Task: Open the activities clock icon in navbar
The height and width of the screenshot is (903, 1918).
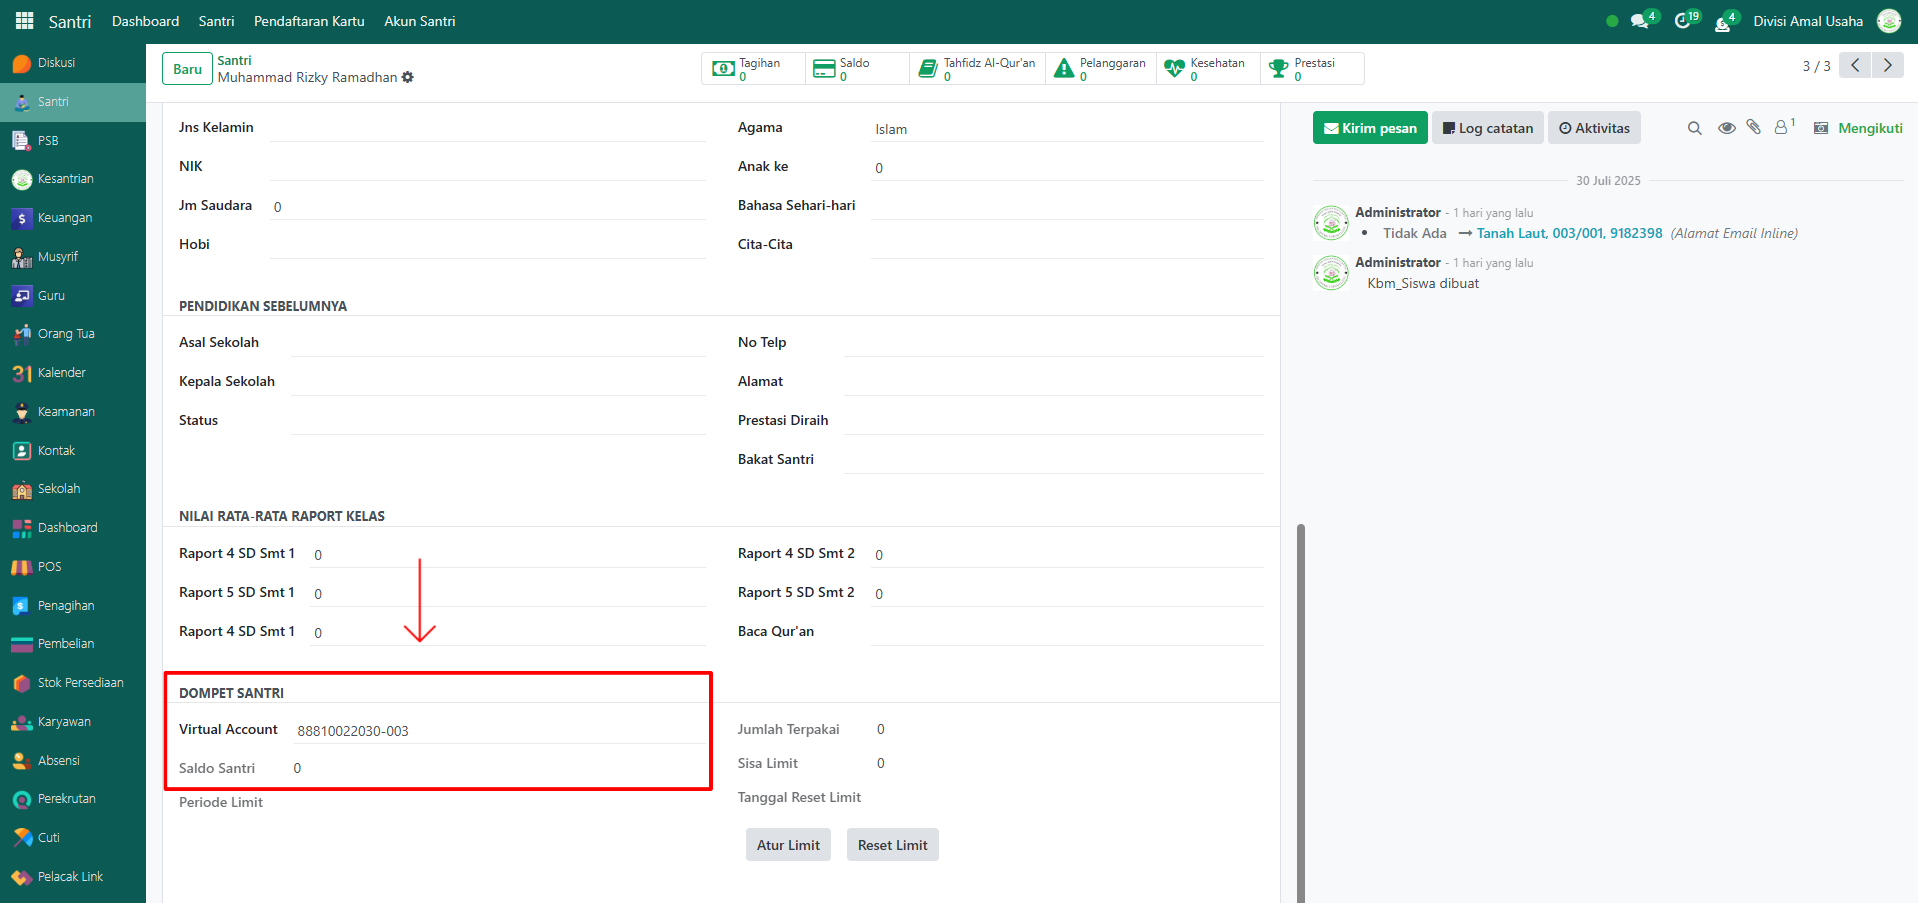Action: tap(1683, 21)
